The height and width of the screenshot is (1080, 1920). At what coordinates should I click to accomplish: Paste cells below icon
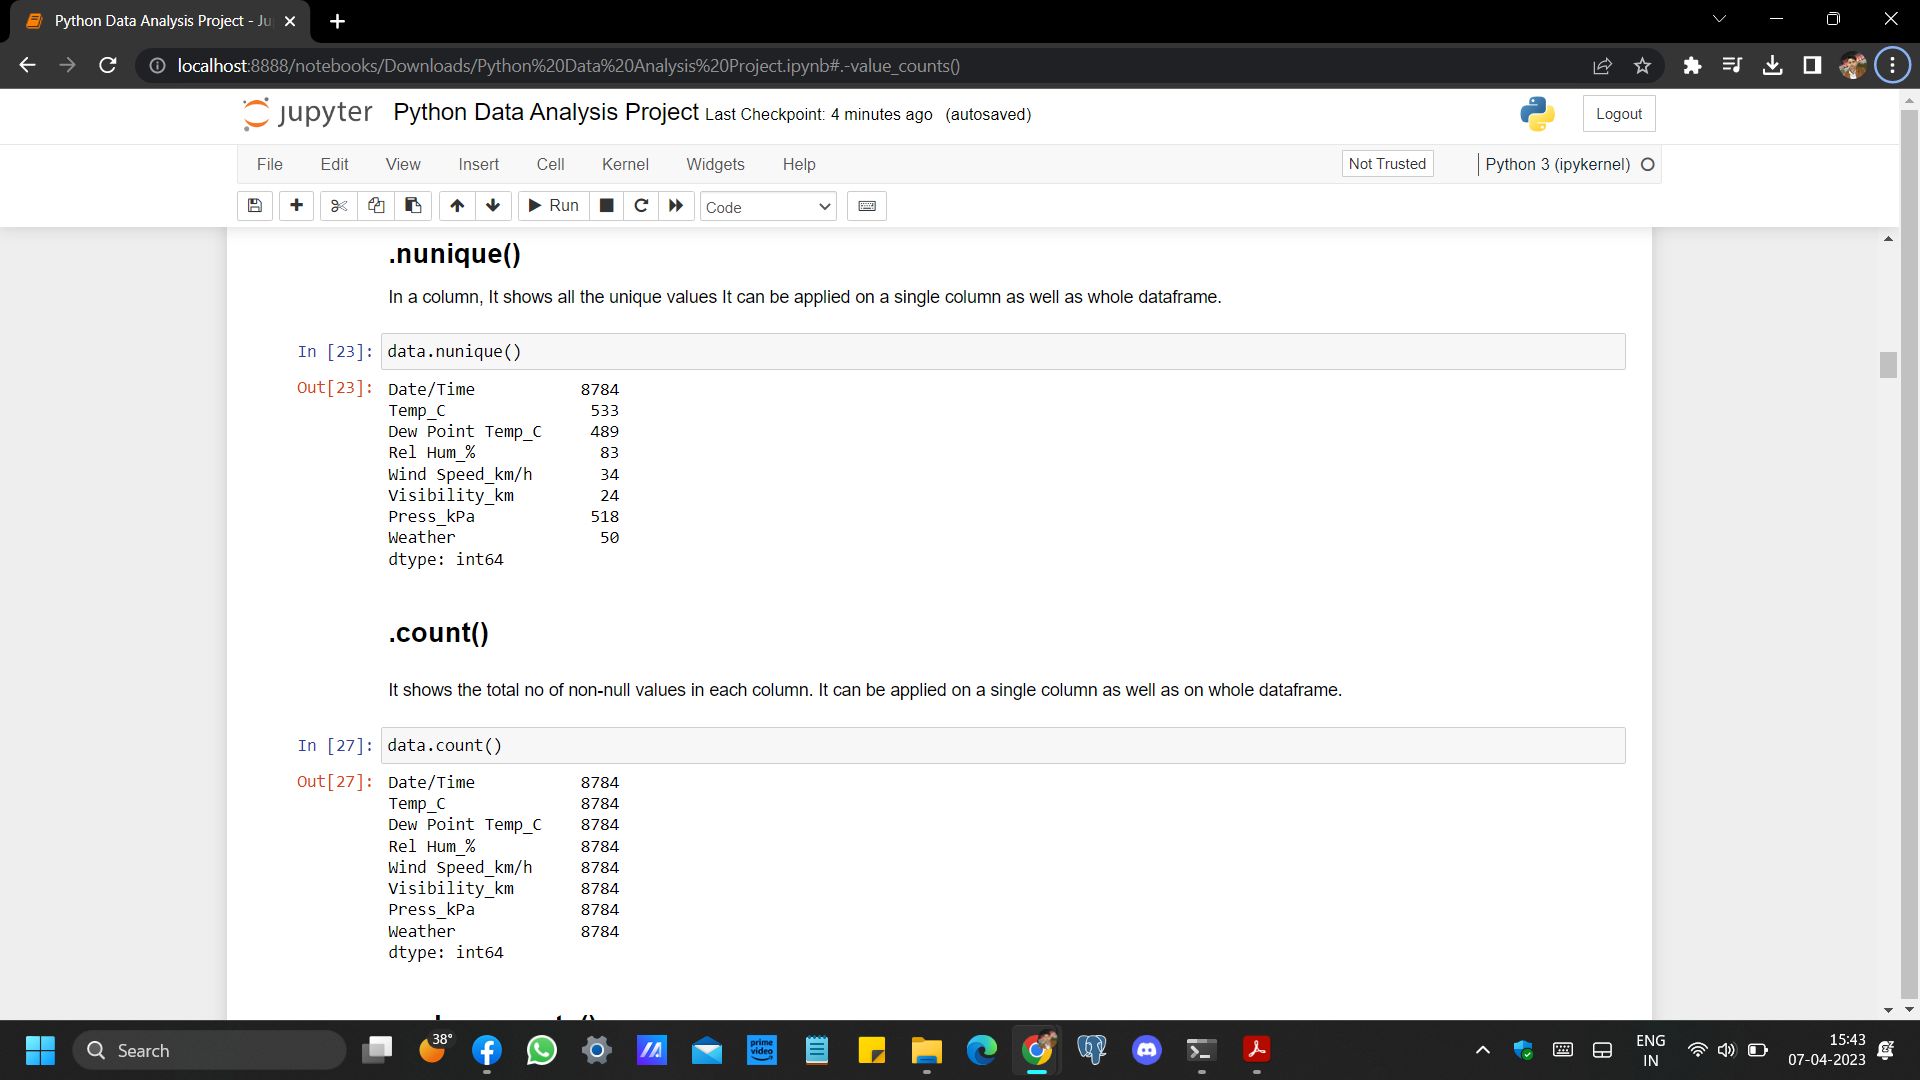(413, 206)
